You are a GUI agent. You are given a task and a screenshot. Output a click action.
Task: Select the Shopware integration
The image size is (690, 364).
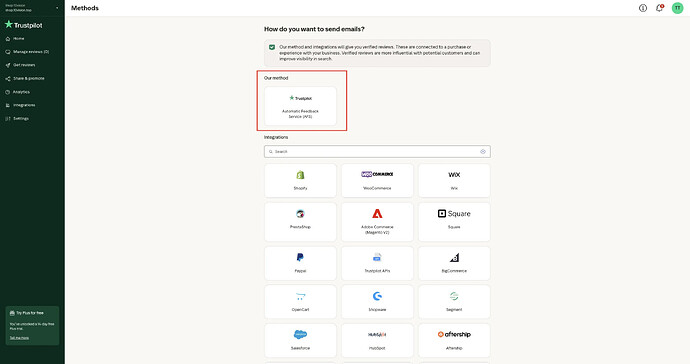point(377,302)
